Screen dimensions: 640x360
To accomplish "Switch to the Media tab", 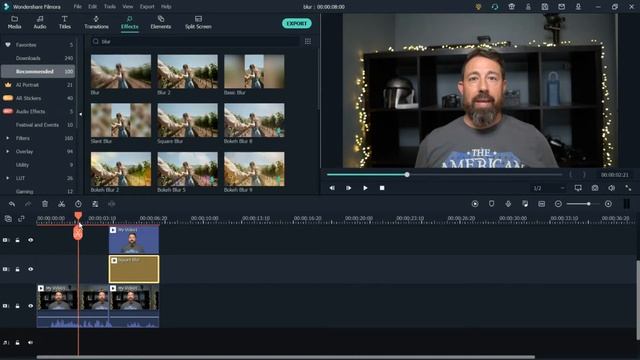I will [x=14, y=22].
